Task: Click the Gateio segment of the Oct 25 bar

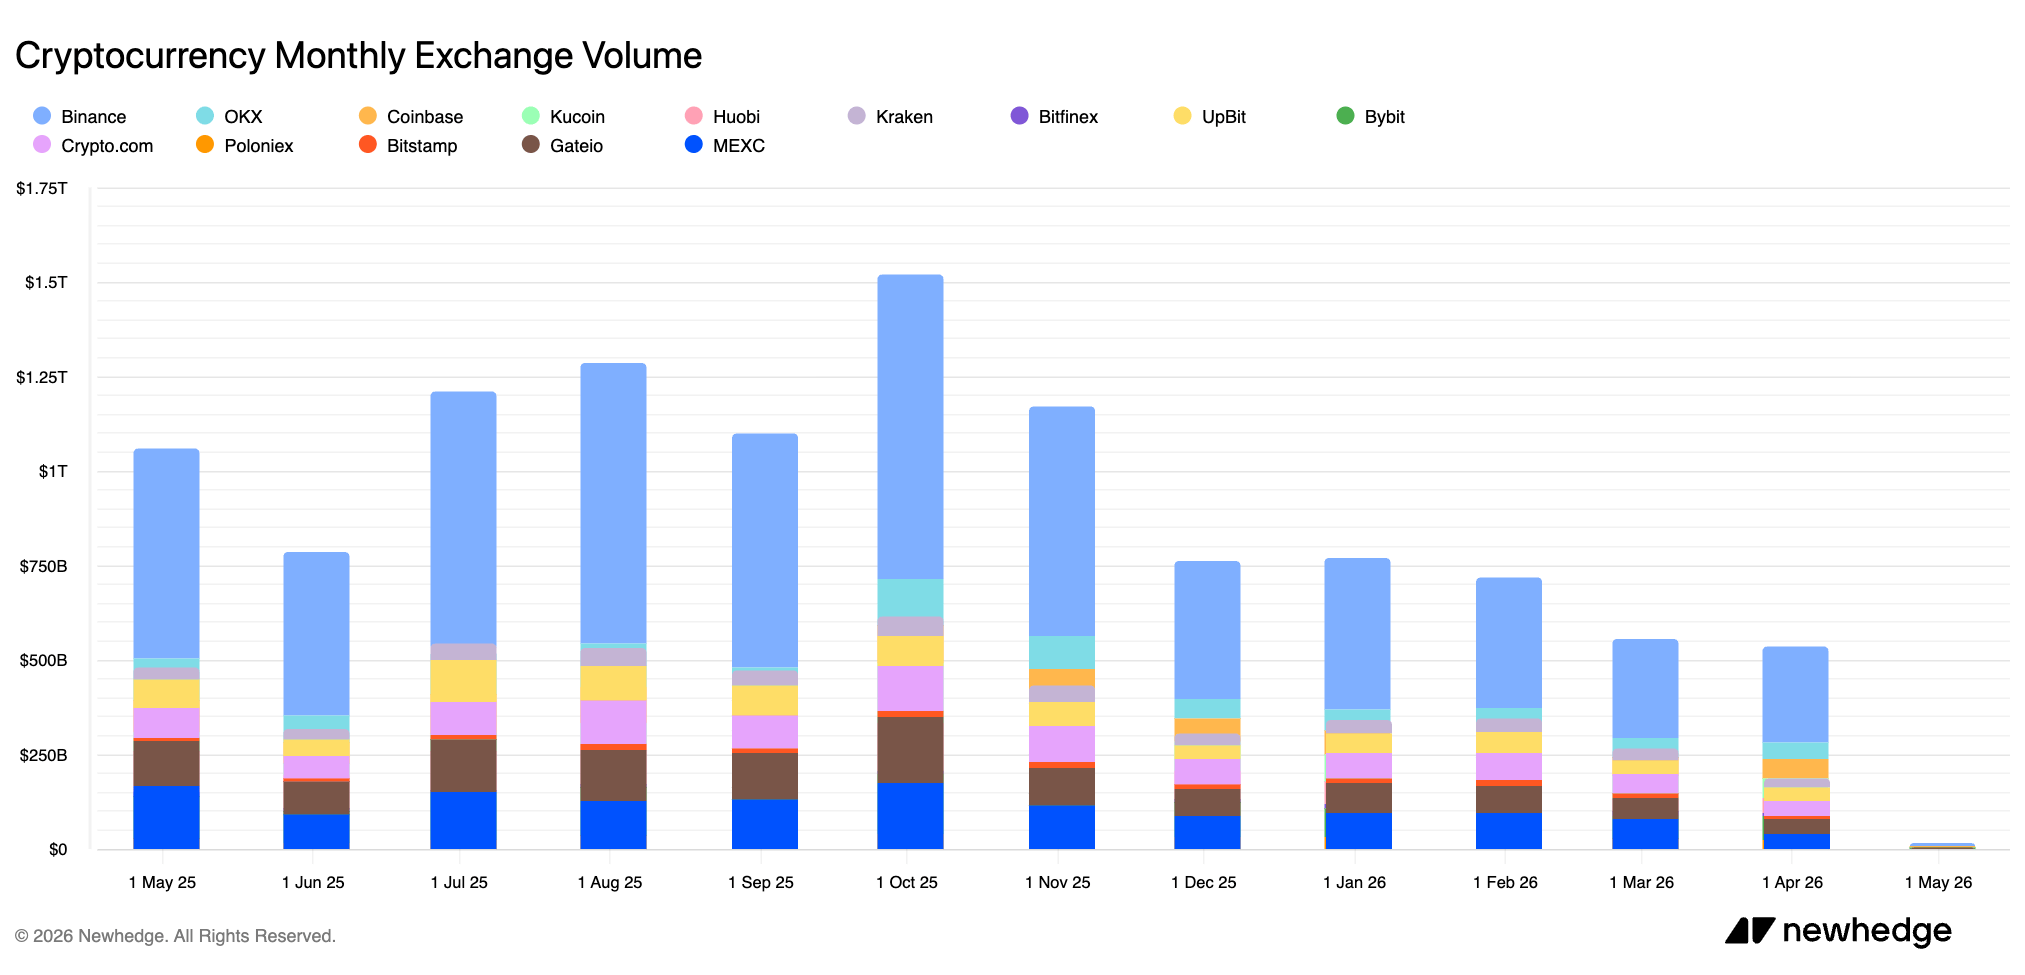Action: tap(910, 750)
